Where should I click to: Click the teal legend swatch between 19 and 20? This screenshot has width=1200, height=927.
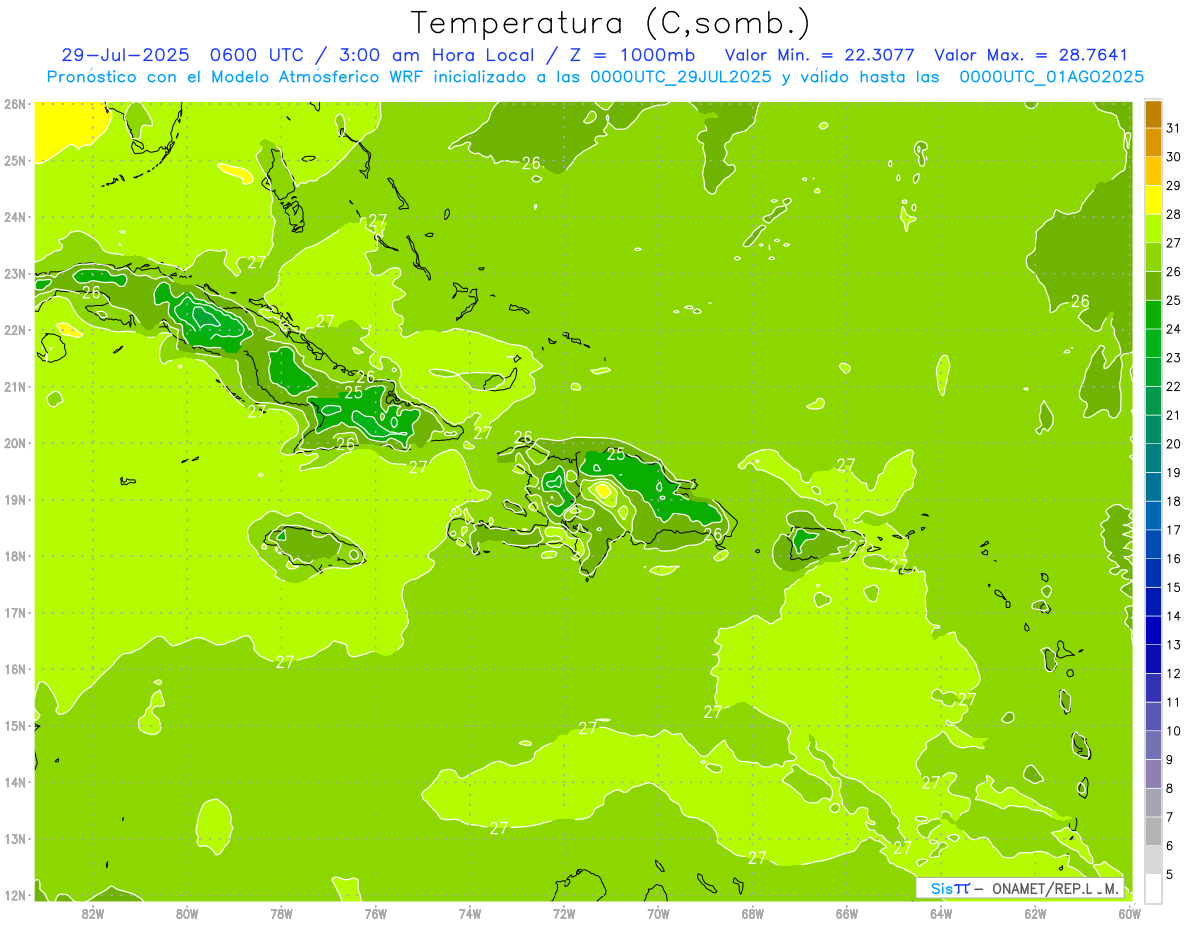[x=1154, y=457]
